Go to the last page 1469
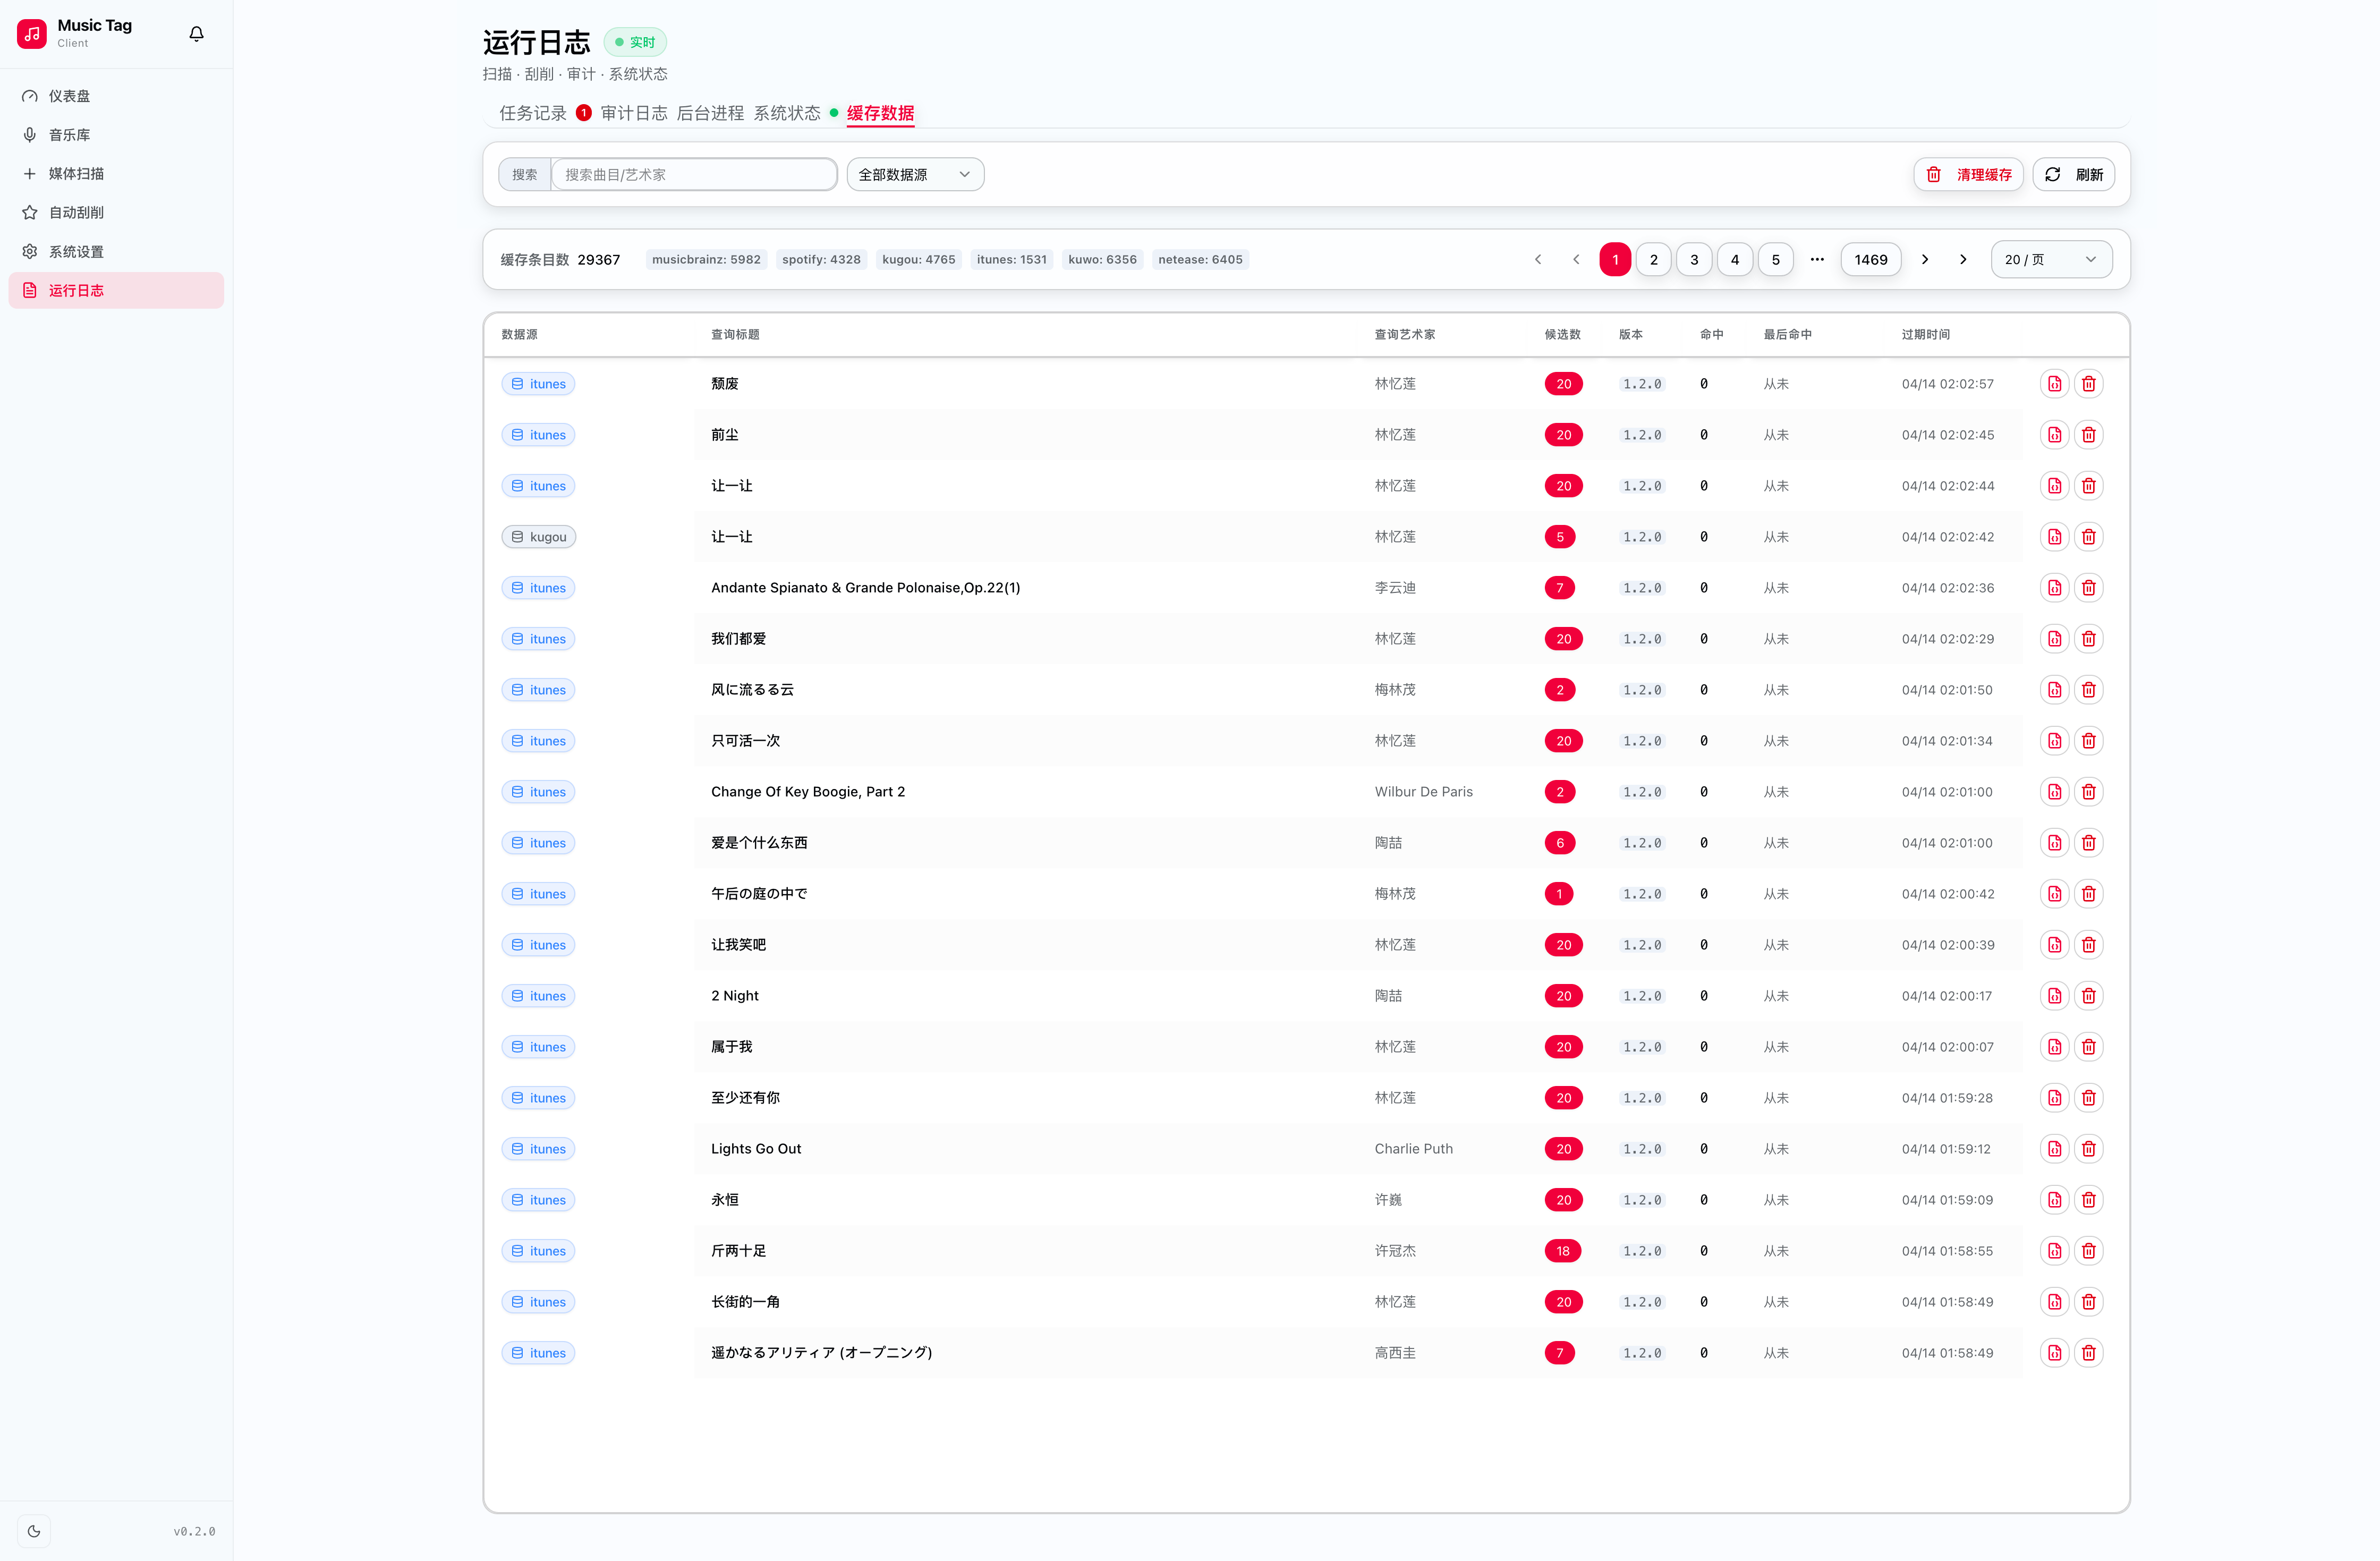Viewport: 2380px width, 1561px height. (1870, 260)
